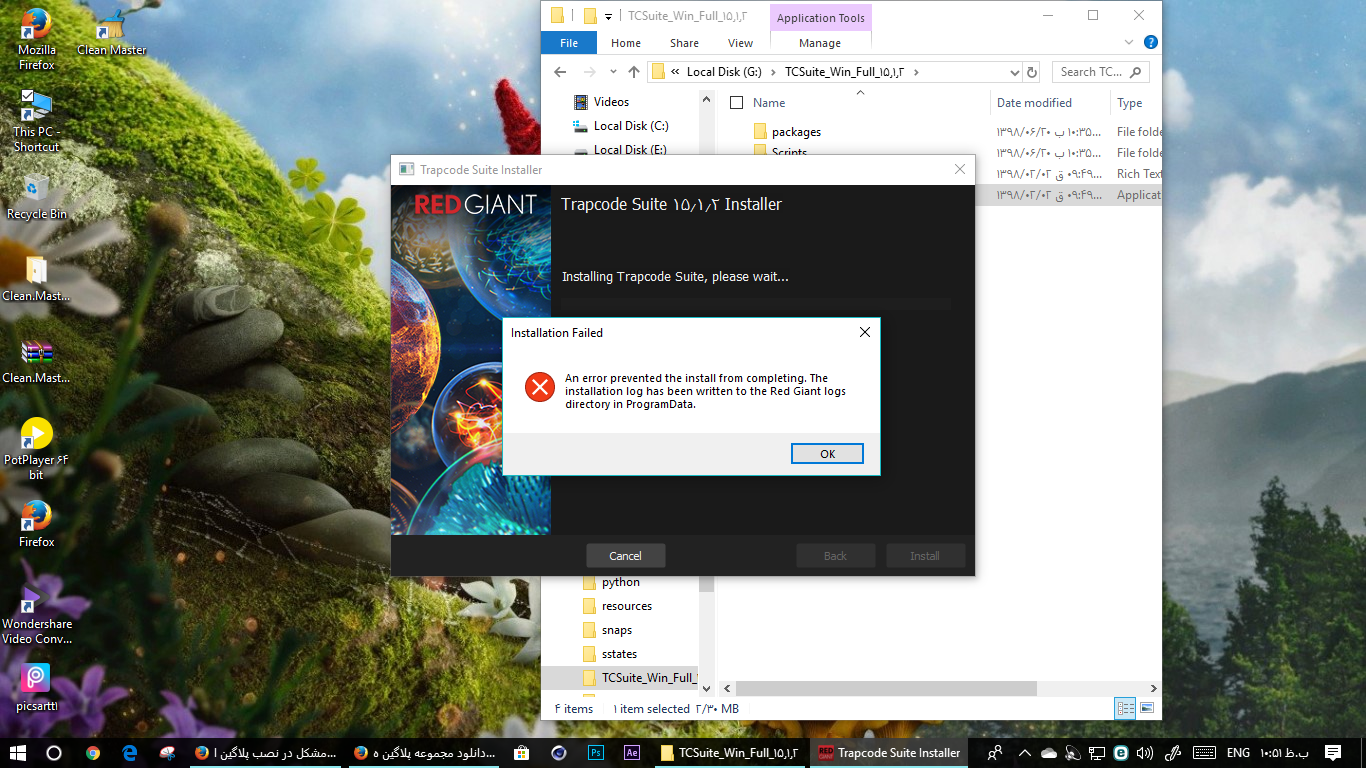The width and height of the screenshot is (1366, 768).
Task: Click the horizontal scrollbar in the file list
Action: coord(885,689)
